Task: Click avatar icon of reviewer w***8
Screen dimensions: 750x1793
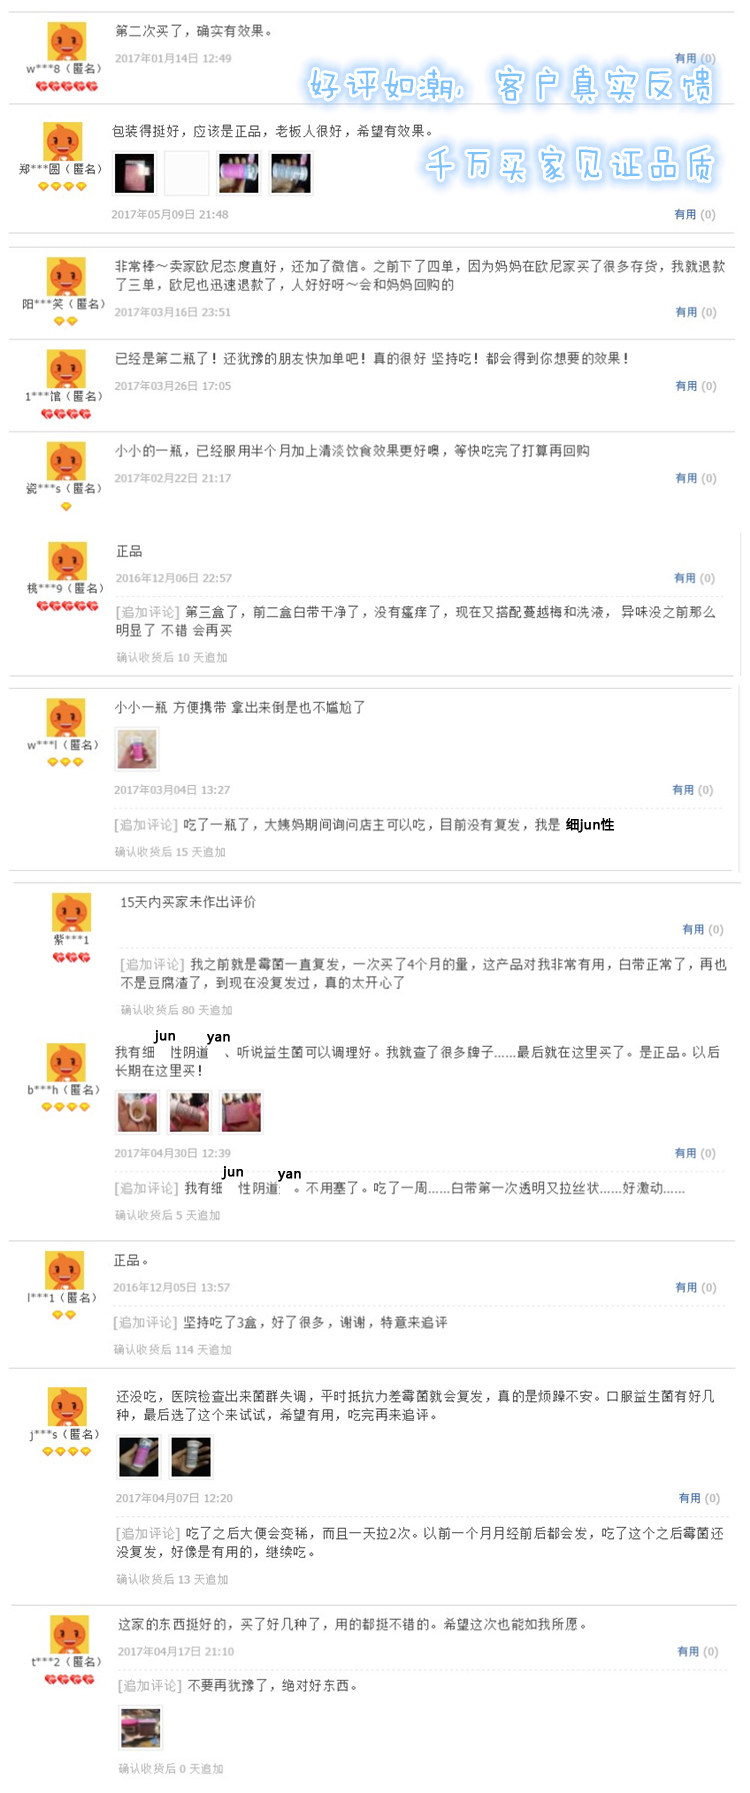Action: pos(67,41)
